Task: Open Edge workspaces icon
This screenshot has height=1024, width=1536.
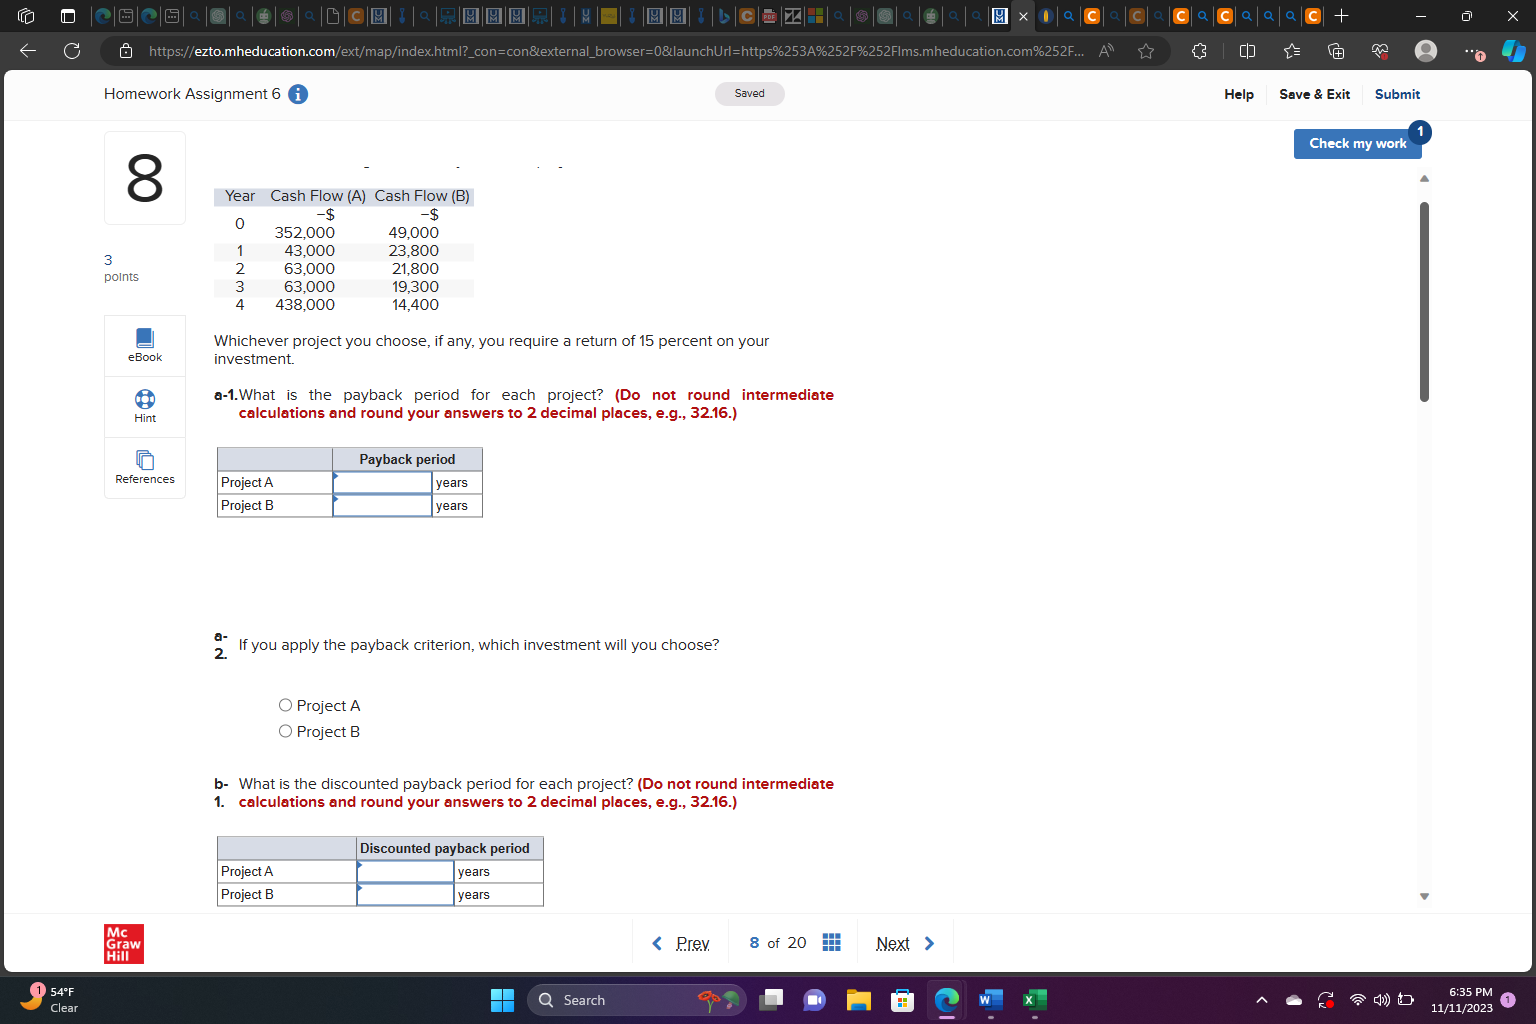Action: tap(27, 16)
